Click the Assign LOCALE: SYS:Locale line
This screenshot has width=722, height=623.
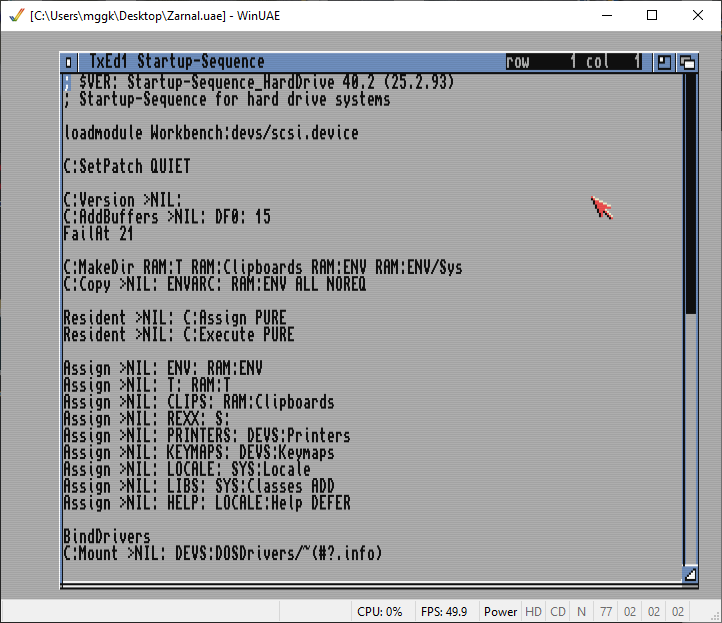coord(187,469)
